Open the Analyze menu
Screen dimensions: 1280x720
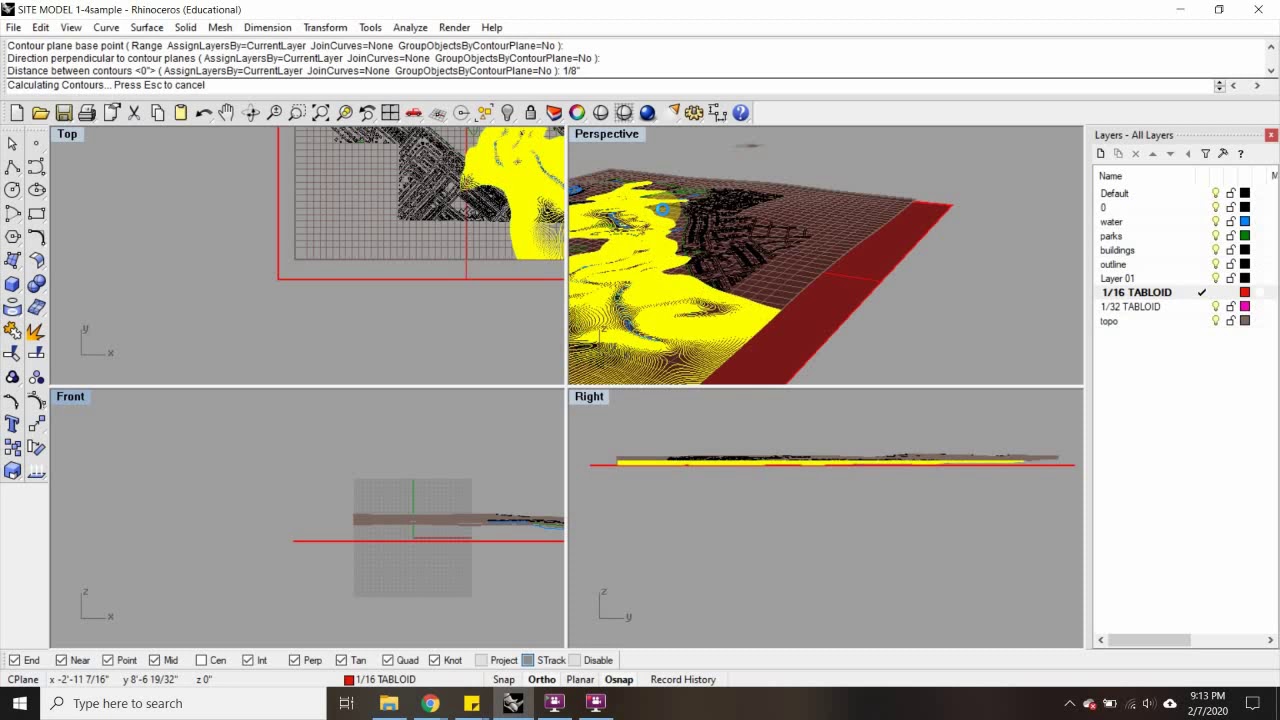point(410,28)
